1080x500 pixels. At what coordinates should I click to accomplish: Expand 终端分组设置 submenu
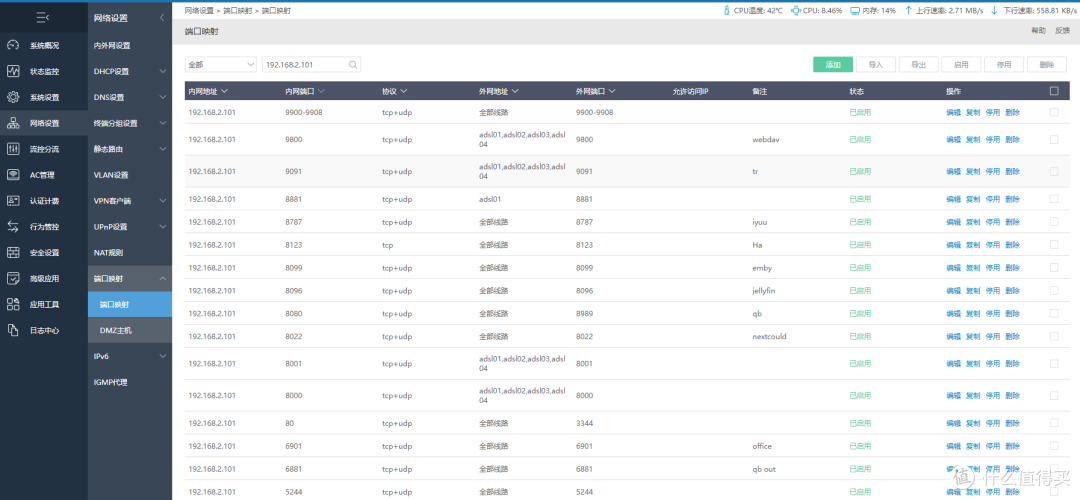click(163, 123)
